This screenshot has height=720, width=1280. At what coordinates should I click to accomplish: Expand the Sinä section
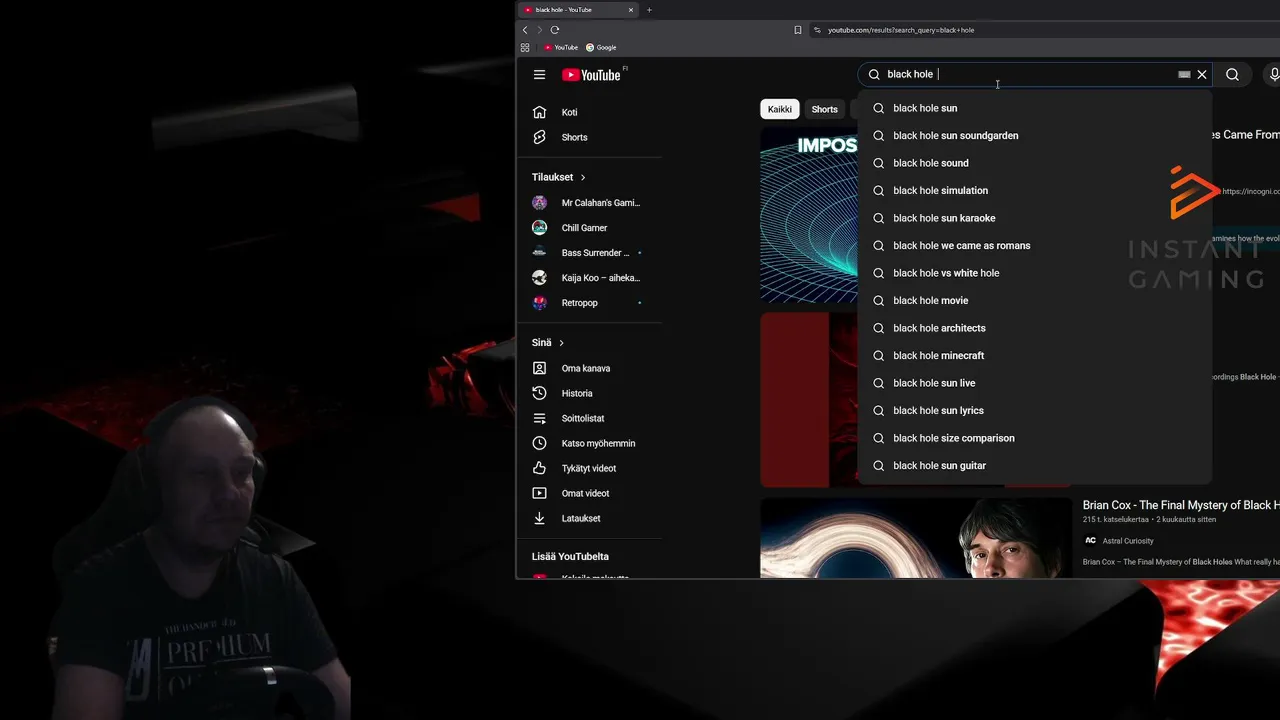[548, 343]
